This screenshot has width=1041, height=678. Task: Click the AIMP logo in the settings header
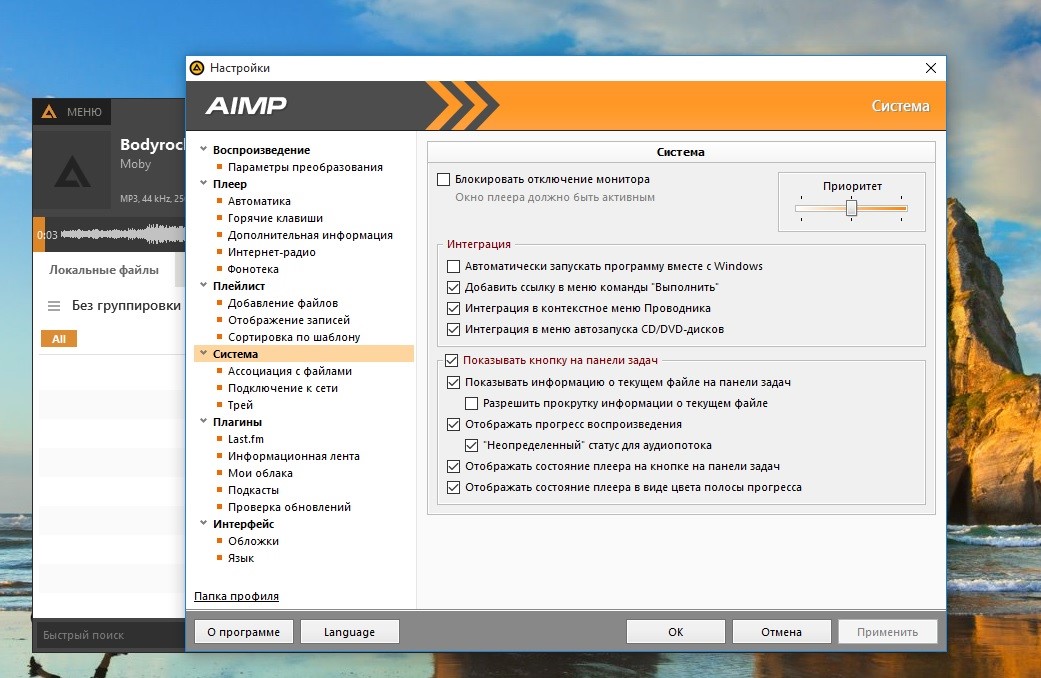246,106
